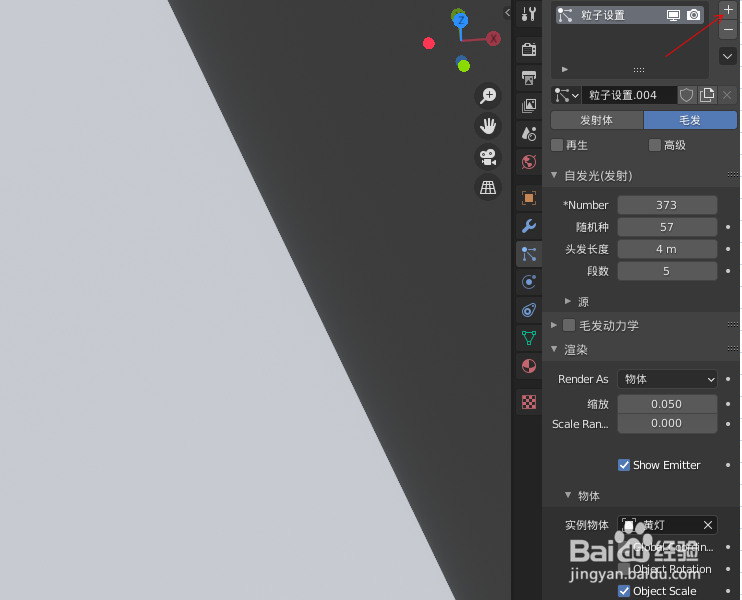Screen dimensions: 742x600
Task: Click the Scale Randomness field 0.000
Action: point(667,424)
